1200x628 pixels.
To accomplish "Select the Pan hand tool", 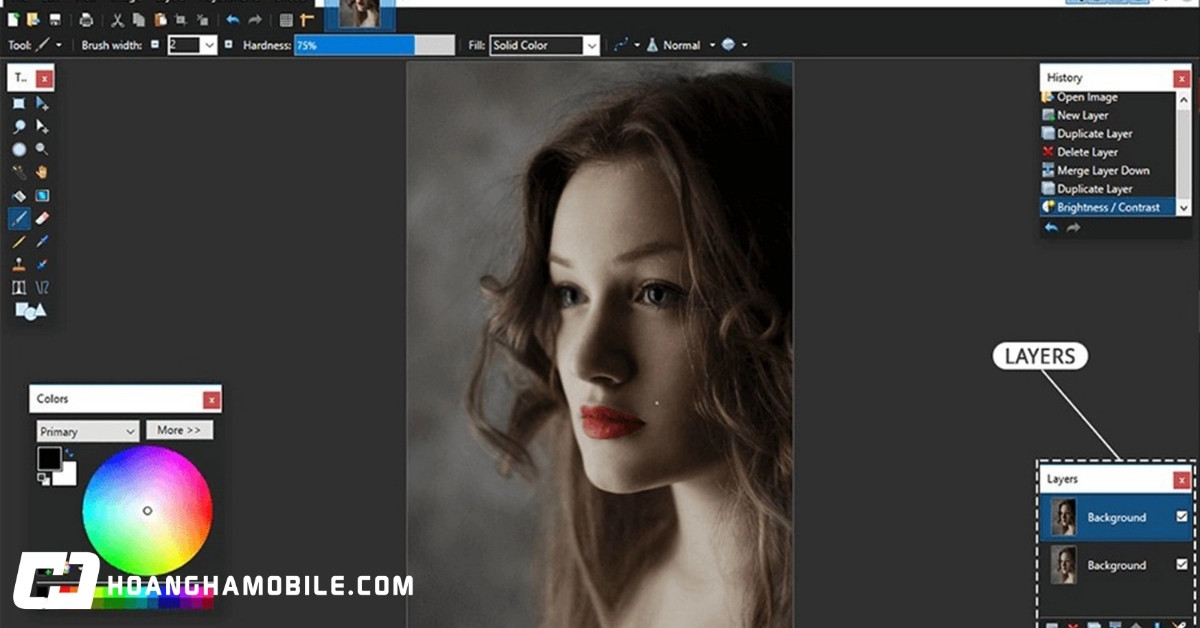I will point(42,172).
